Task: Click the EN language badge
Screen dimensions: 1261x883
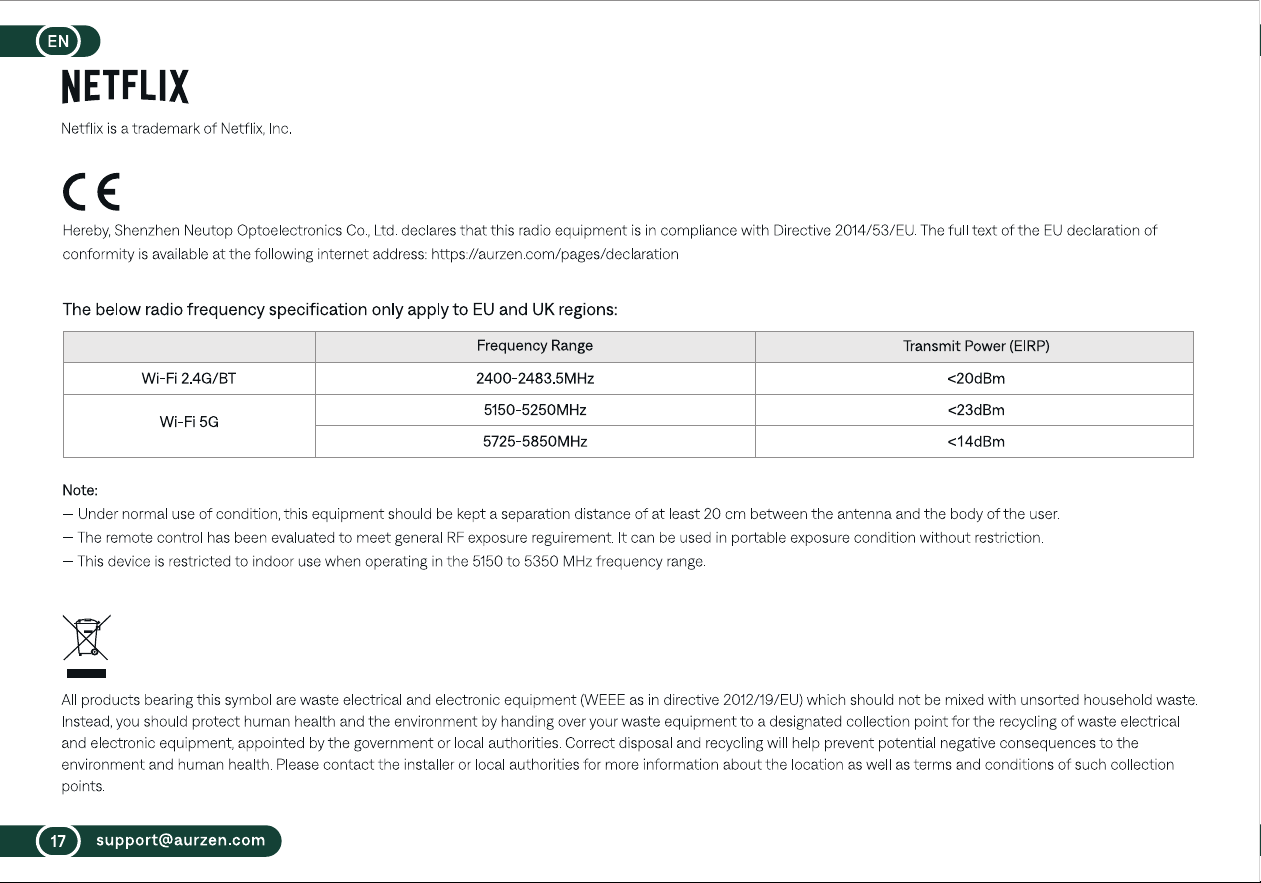Action: 59,42
